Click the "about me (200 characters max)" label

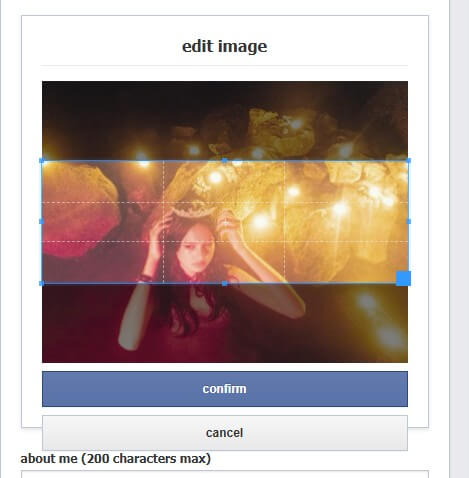pos(116,459)
